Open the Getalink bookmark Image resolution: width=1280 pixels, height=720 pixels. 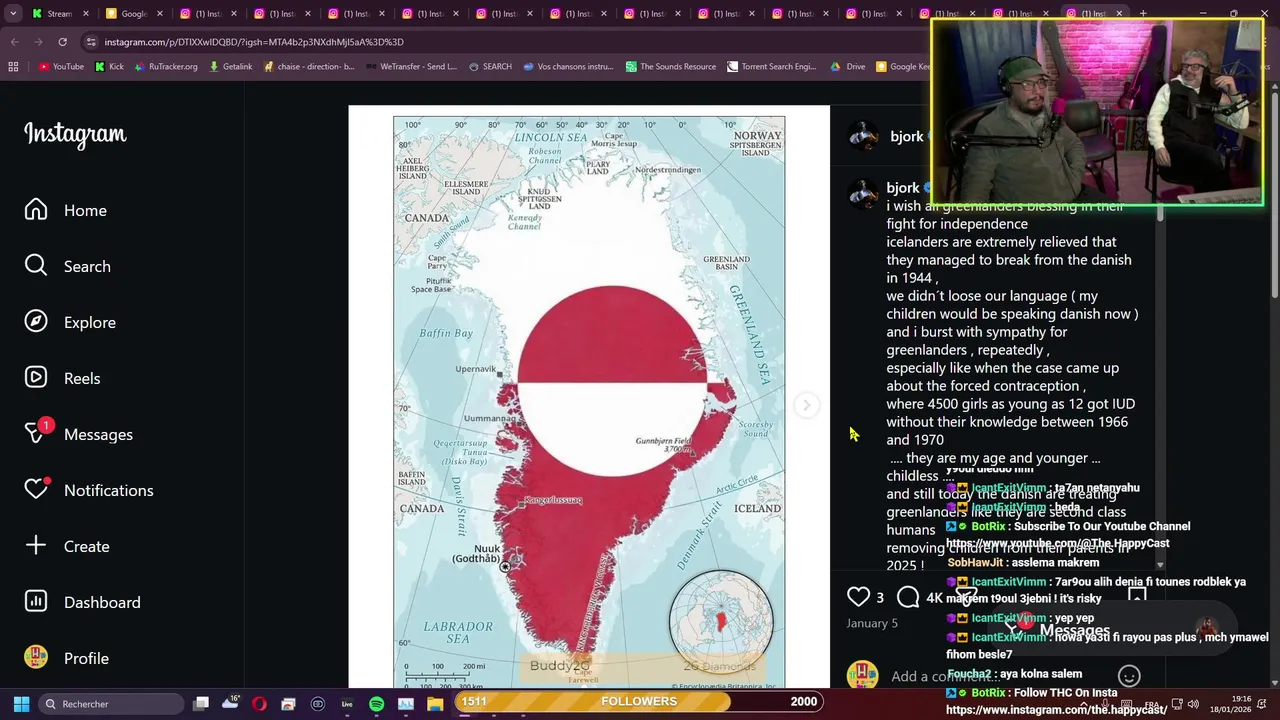pyautogui.click(x=230, y=67)
